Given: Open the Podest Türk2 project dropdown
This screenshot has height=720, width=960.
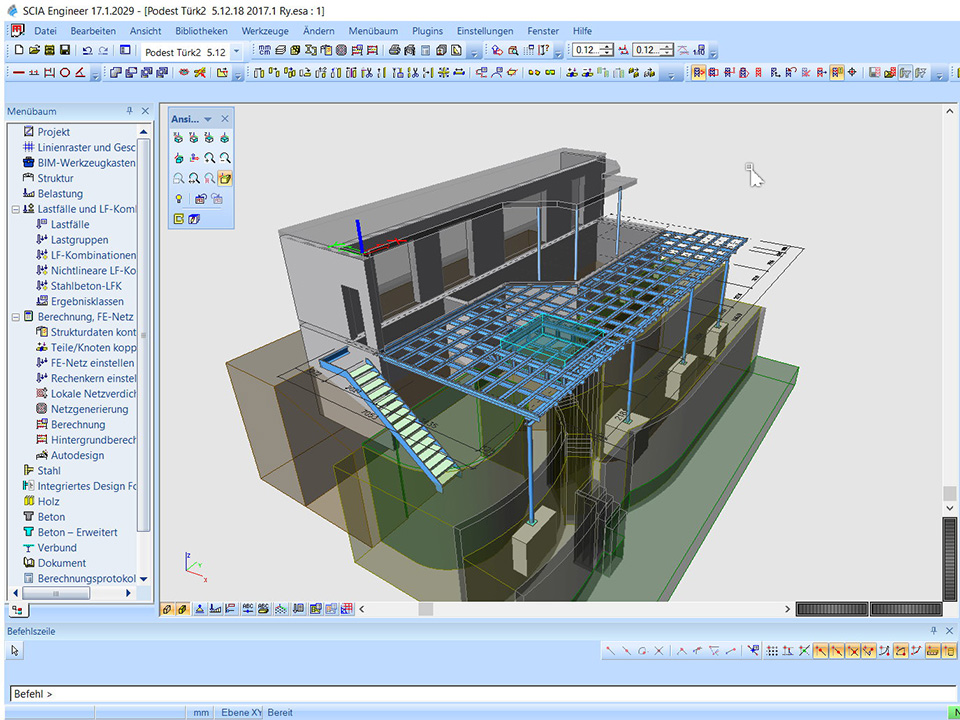Looking at the screenshot, I should click(236, 51).
